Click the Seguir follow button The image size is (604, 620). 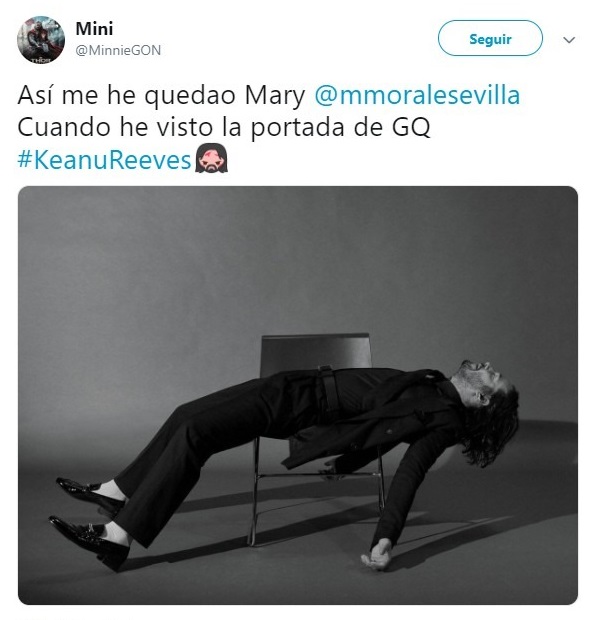tap(490, 38)
